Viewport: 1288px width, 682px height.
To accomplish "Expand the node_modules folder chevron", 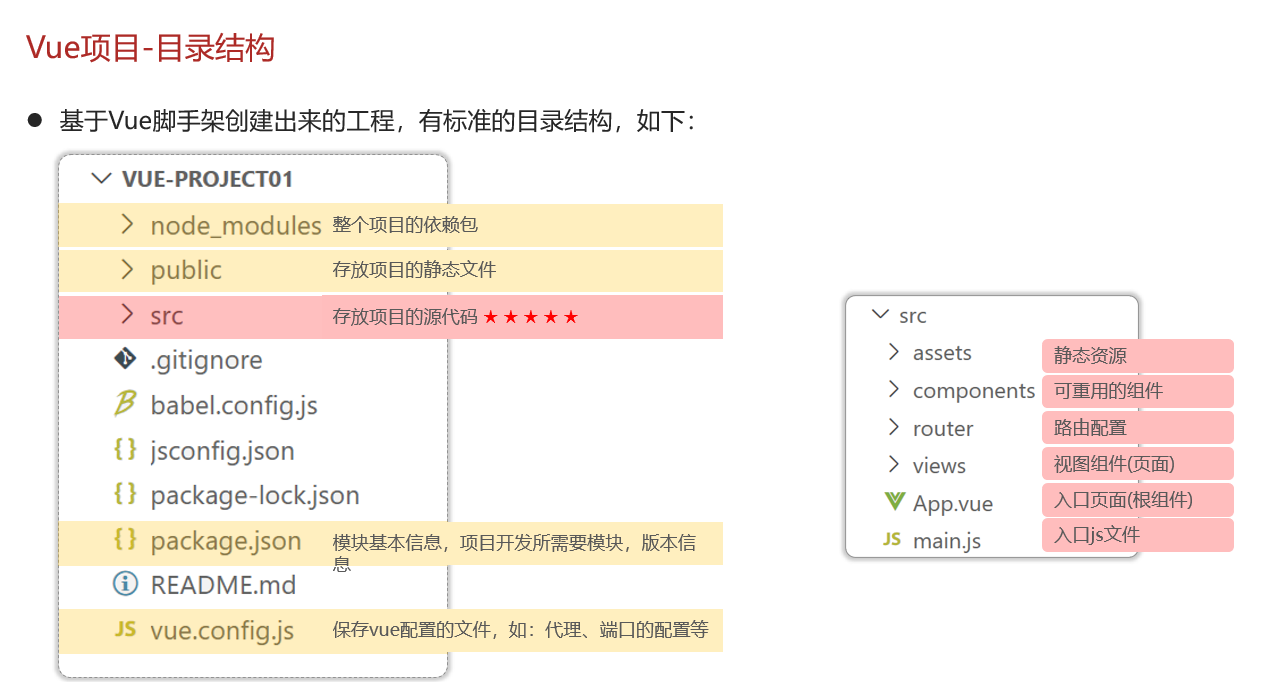I will [126, 224].
